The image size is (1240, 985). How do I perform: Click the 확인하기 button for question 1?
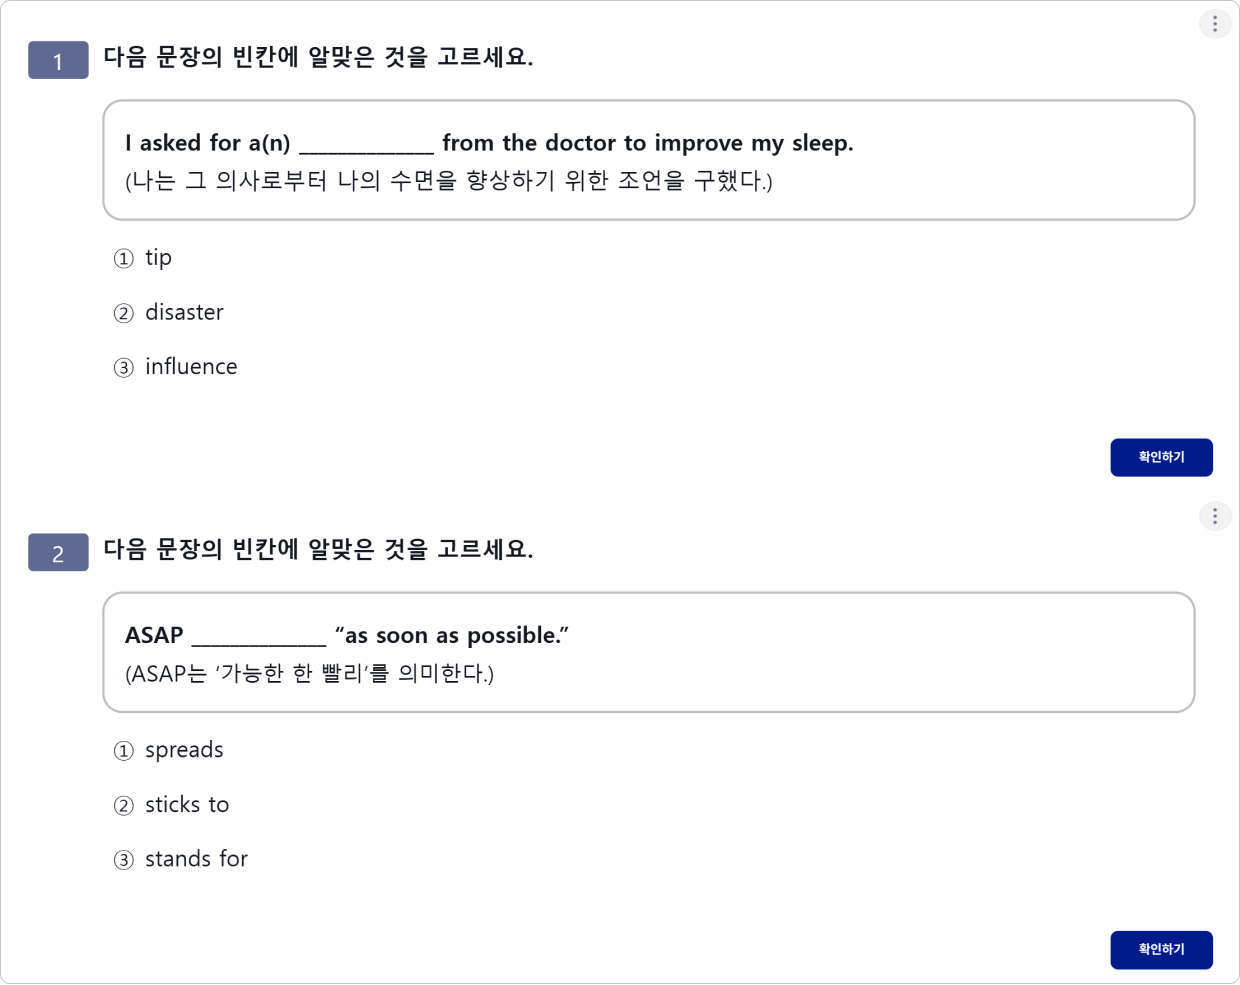(x=1161, y=457)
